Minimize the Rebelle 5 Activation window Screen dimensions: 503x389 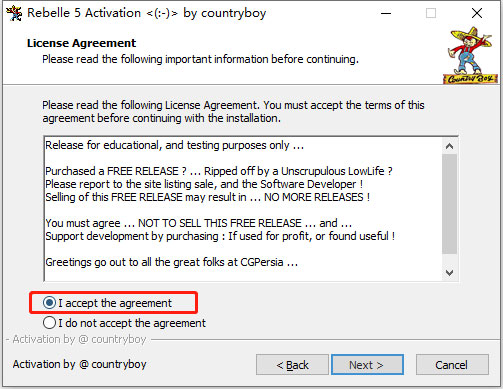(x=386, y=13)
